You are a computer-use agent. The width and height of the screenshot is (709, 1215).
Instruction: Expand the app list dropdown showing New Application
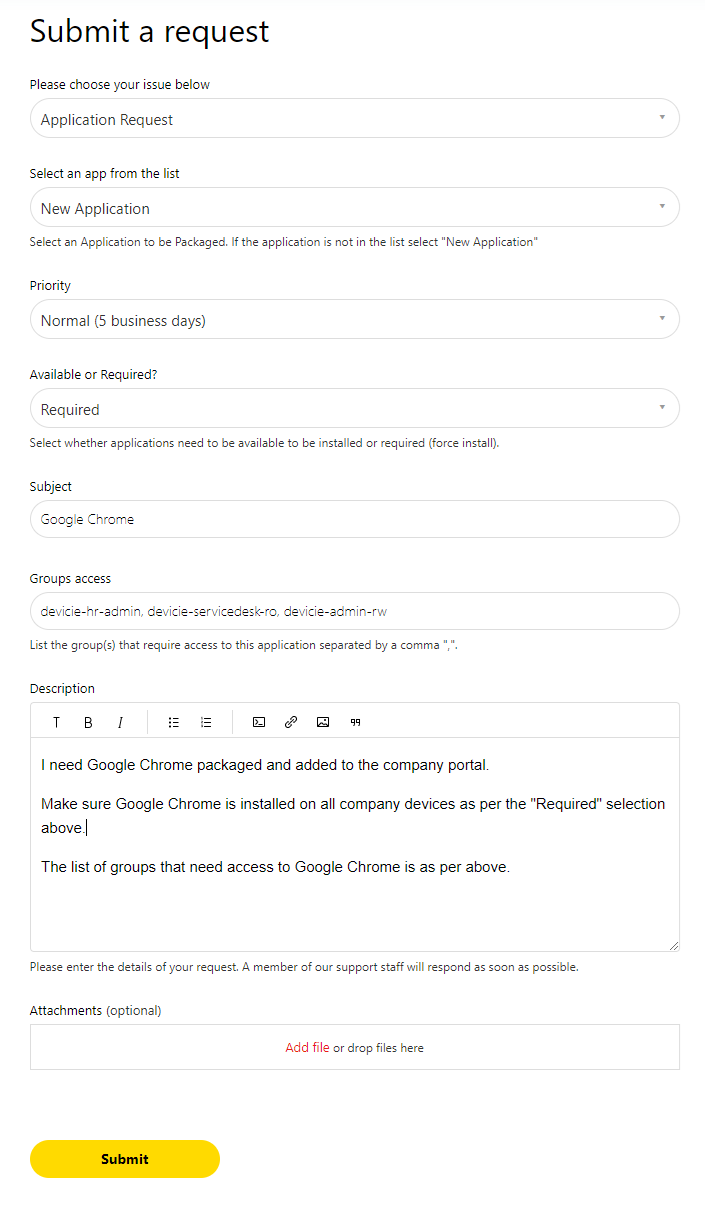[x=355, y=208]
